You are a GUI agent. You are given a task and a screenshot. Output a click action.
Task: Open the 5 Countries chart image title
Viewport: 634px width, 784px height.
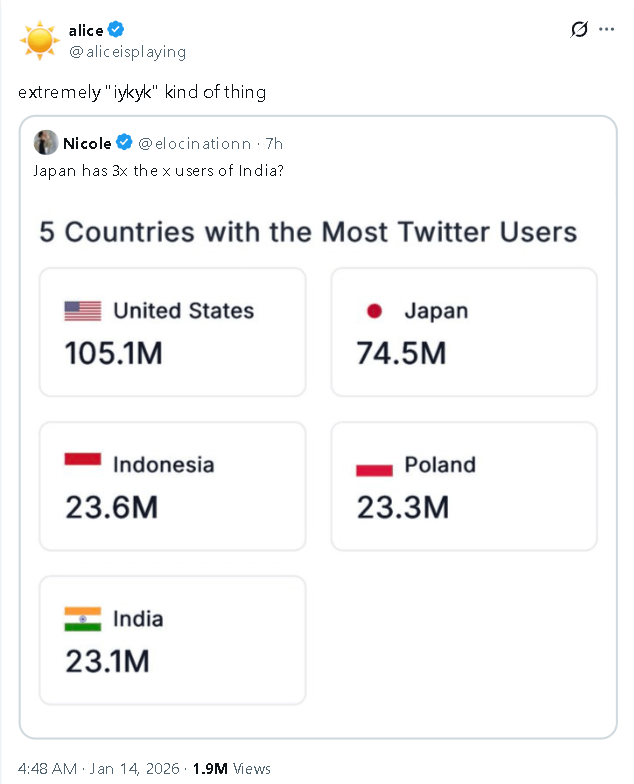[308, 233]
